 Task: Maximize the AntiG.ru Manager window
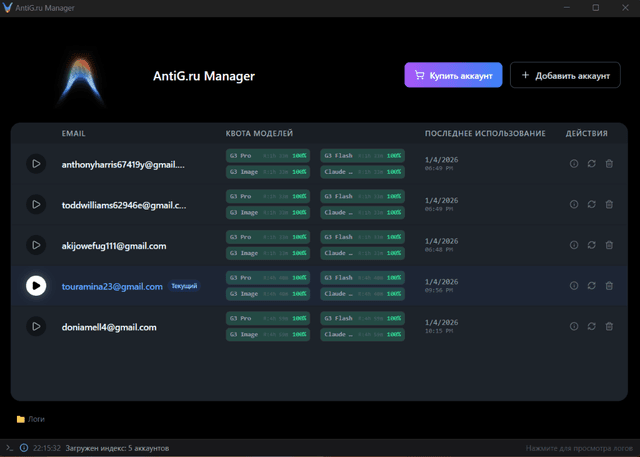596,8
